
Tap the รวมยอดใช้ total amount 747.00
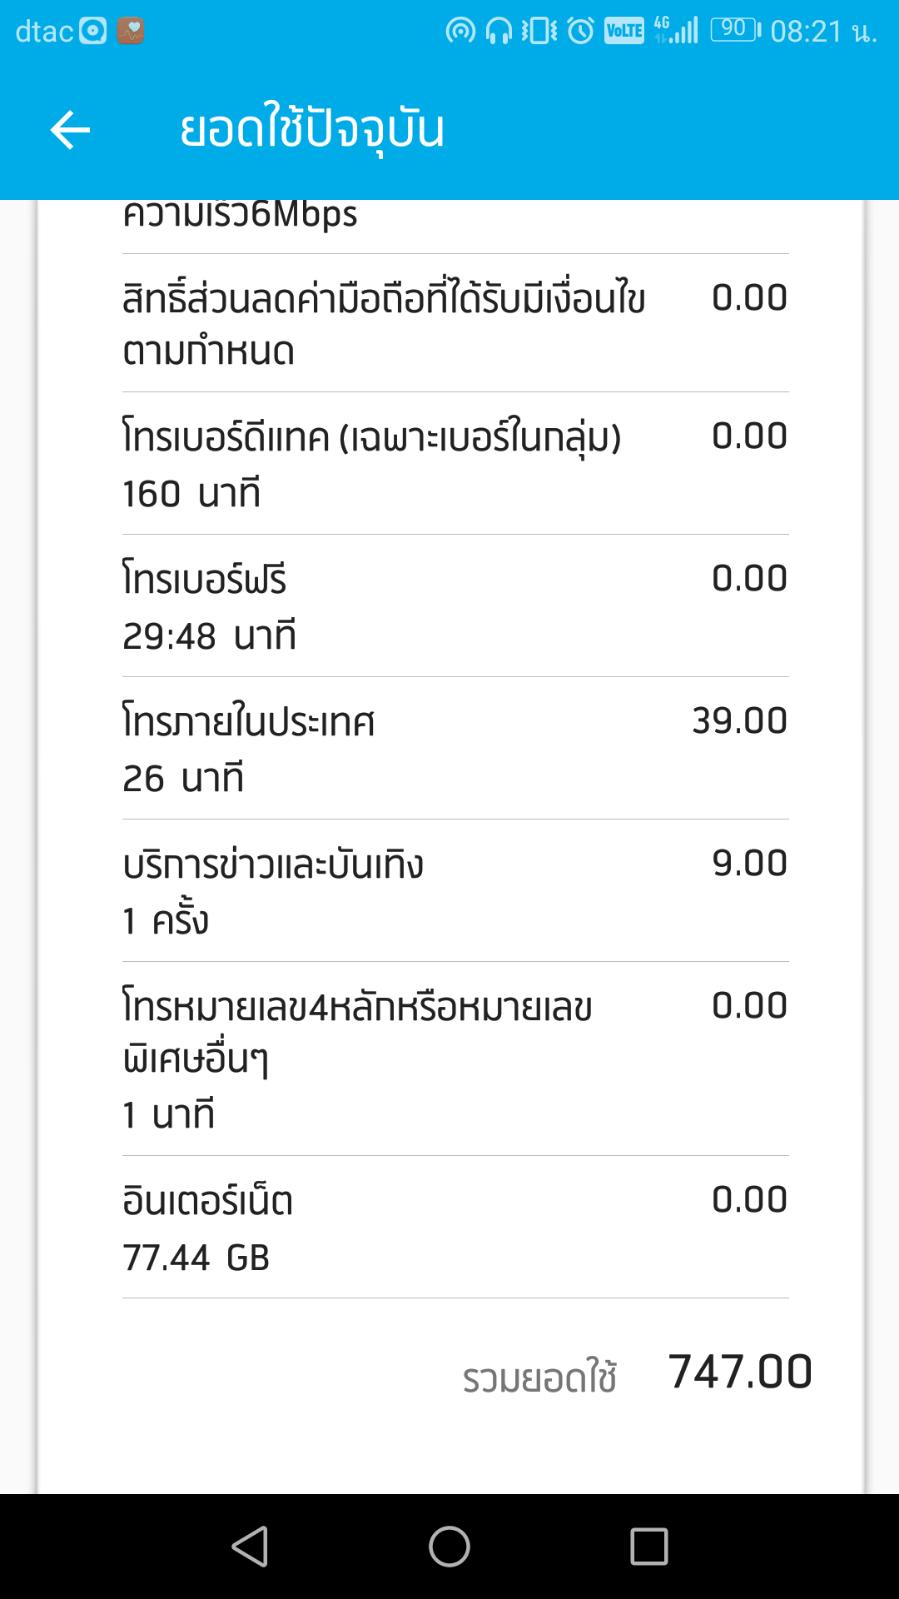pos(739,1372)
